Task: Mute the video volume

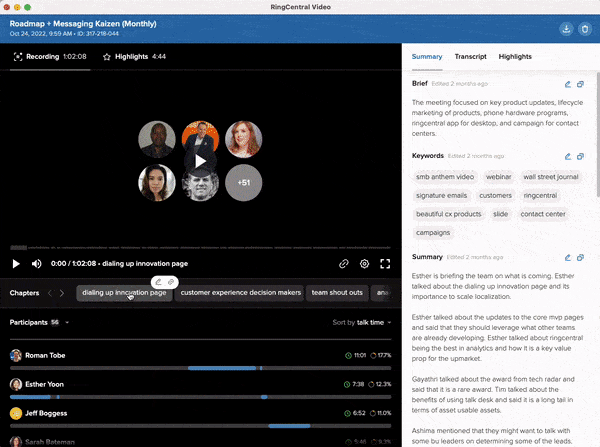Action: tap(37, 264)
